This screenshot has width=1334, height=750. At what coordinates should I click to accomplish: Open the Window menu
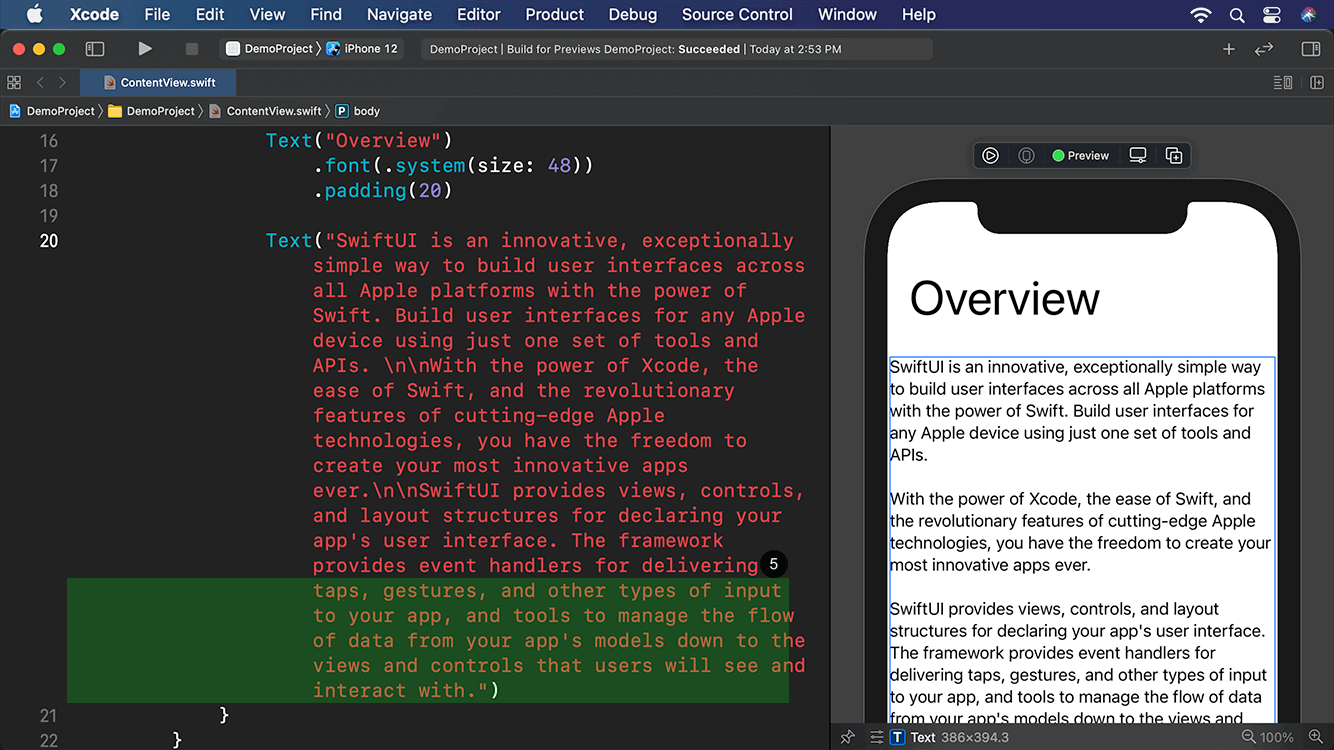[847, 14]
